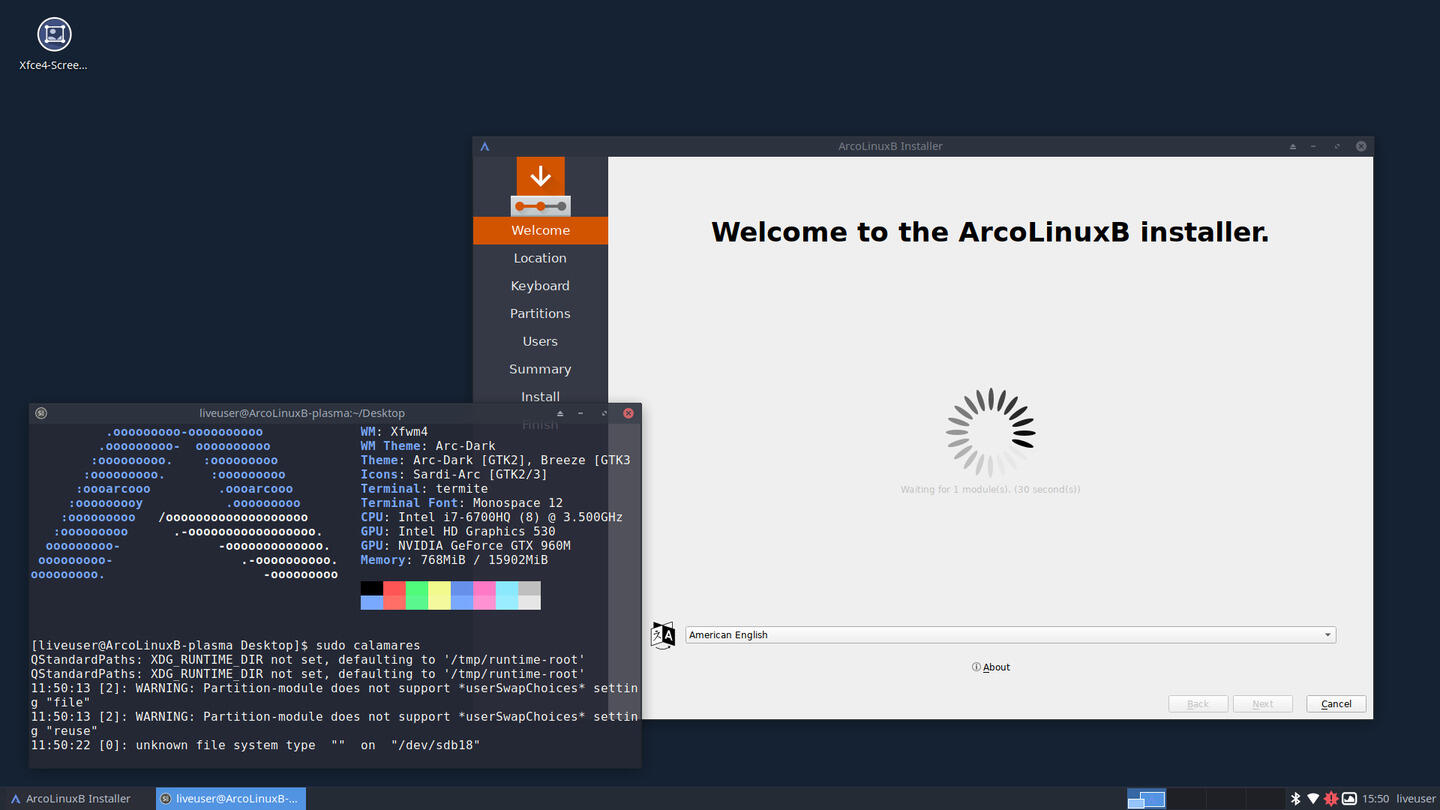The image size is (1440, 810).
Task: Click 'WM: Xfwm4' line in terminal
Action: (394, 432)
